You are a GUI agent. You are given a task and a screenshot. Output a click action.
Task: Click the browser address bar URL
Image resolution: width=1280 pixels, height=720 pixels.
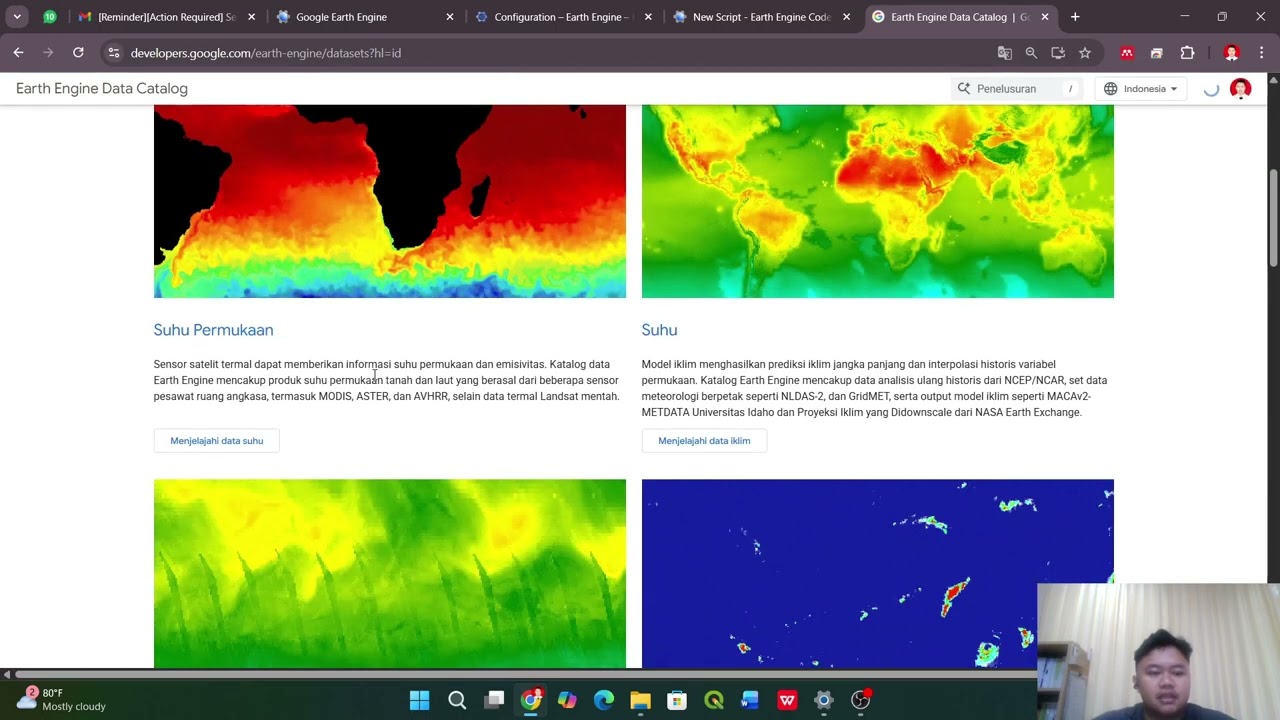tap(266, 53)
